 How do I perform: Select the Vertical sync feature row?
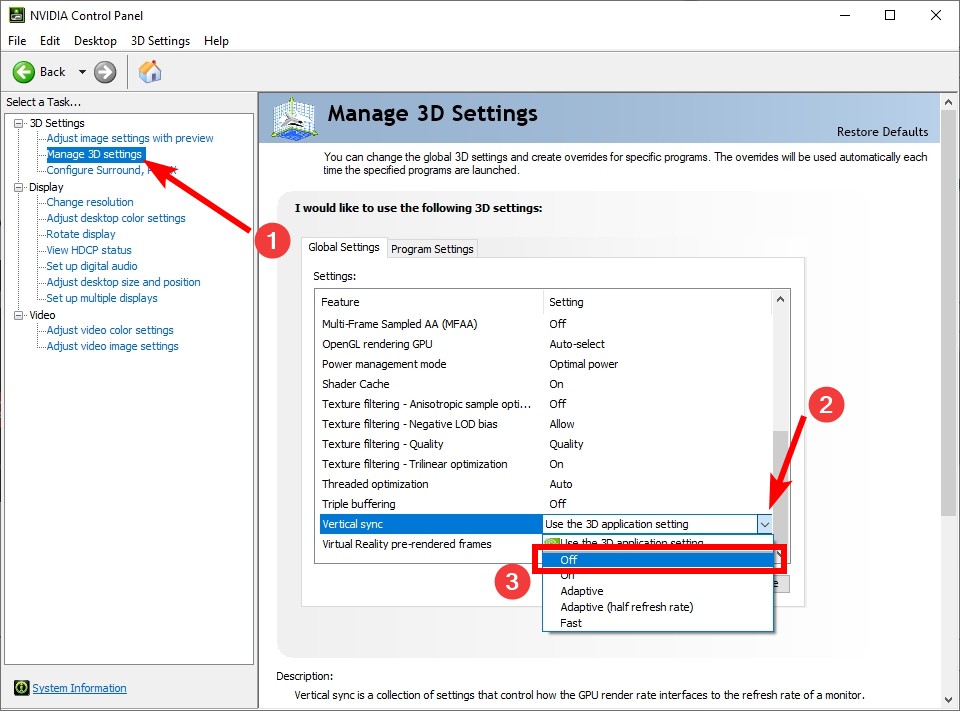tap(431, 524)
